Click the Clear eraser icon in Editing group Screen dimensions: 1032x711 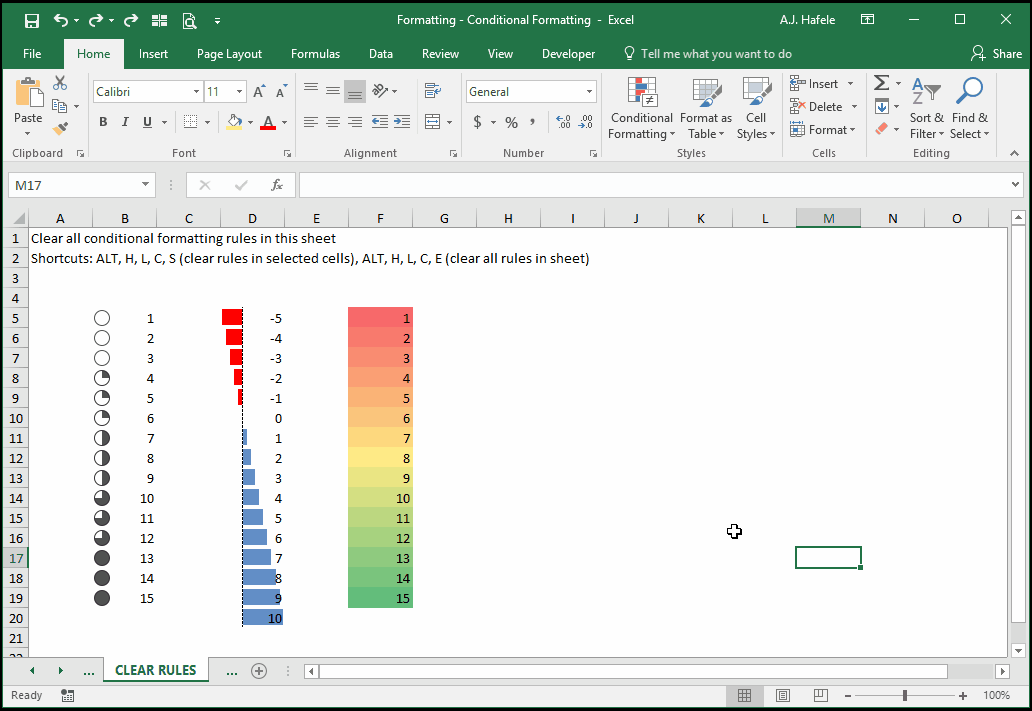tap(882, 128)
